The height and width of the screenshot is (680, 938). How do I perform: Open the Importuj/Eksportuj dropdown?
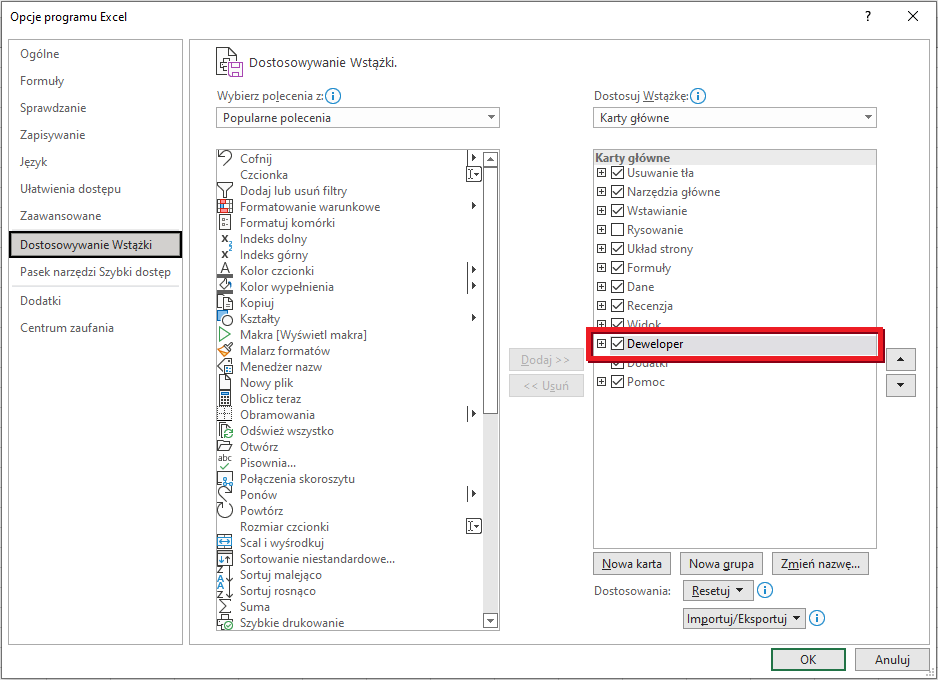[744, 618]
